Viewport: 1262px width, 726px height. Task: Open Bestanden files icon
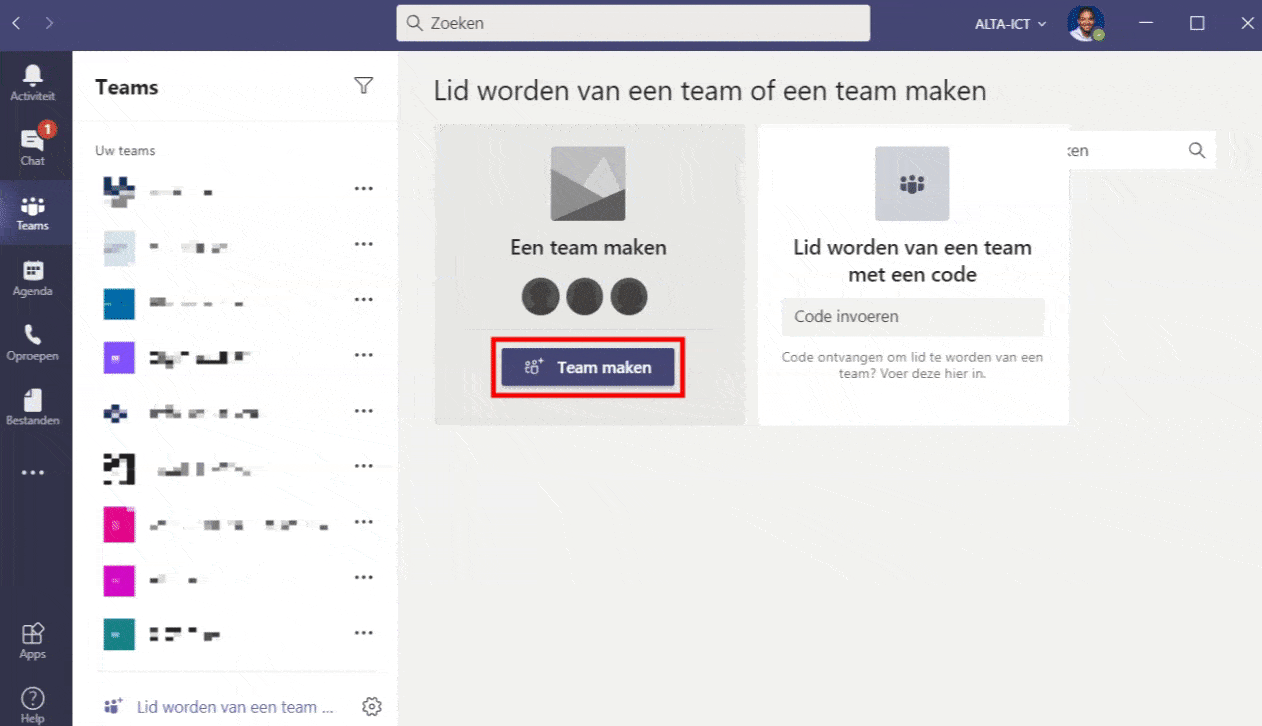[x=33, y=407]
